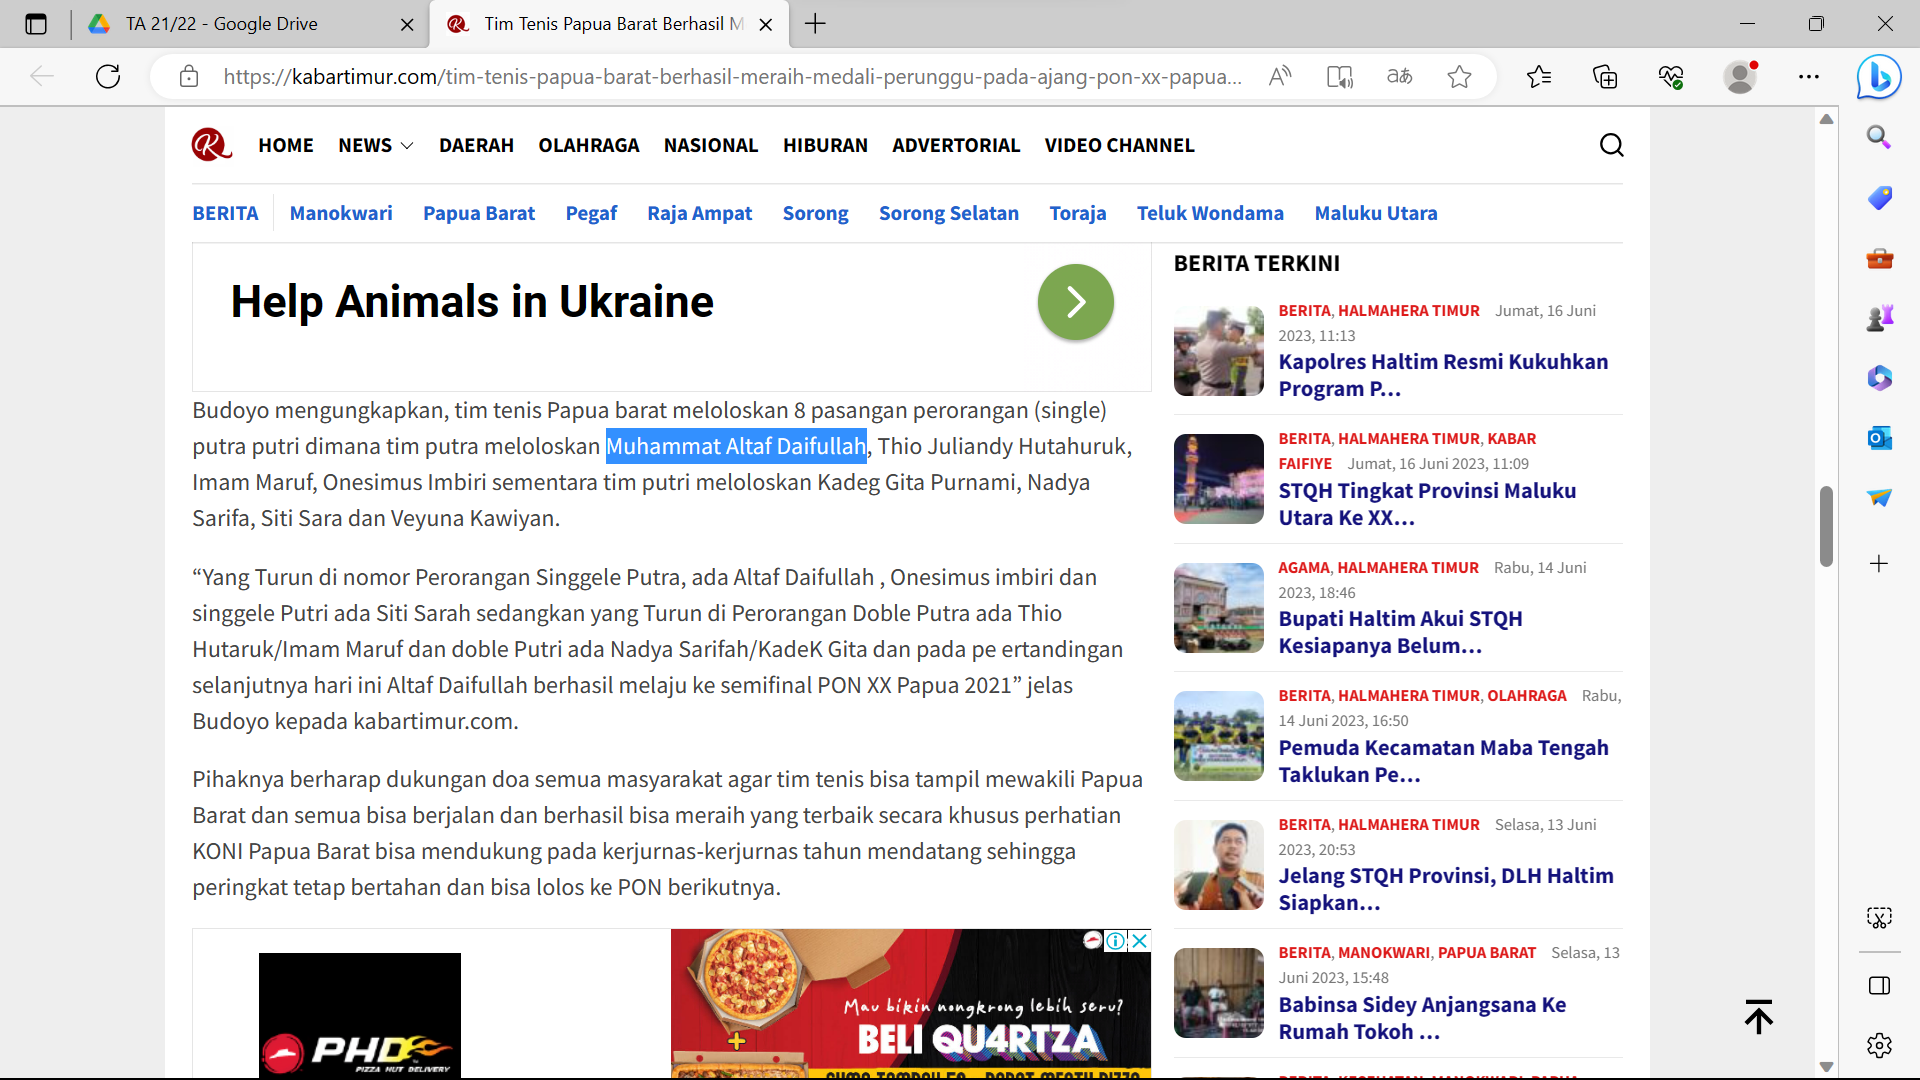Screen dimensions: 1920x1080
Task: Open tab actions menu icon
Action: click(x=36, y=24)
